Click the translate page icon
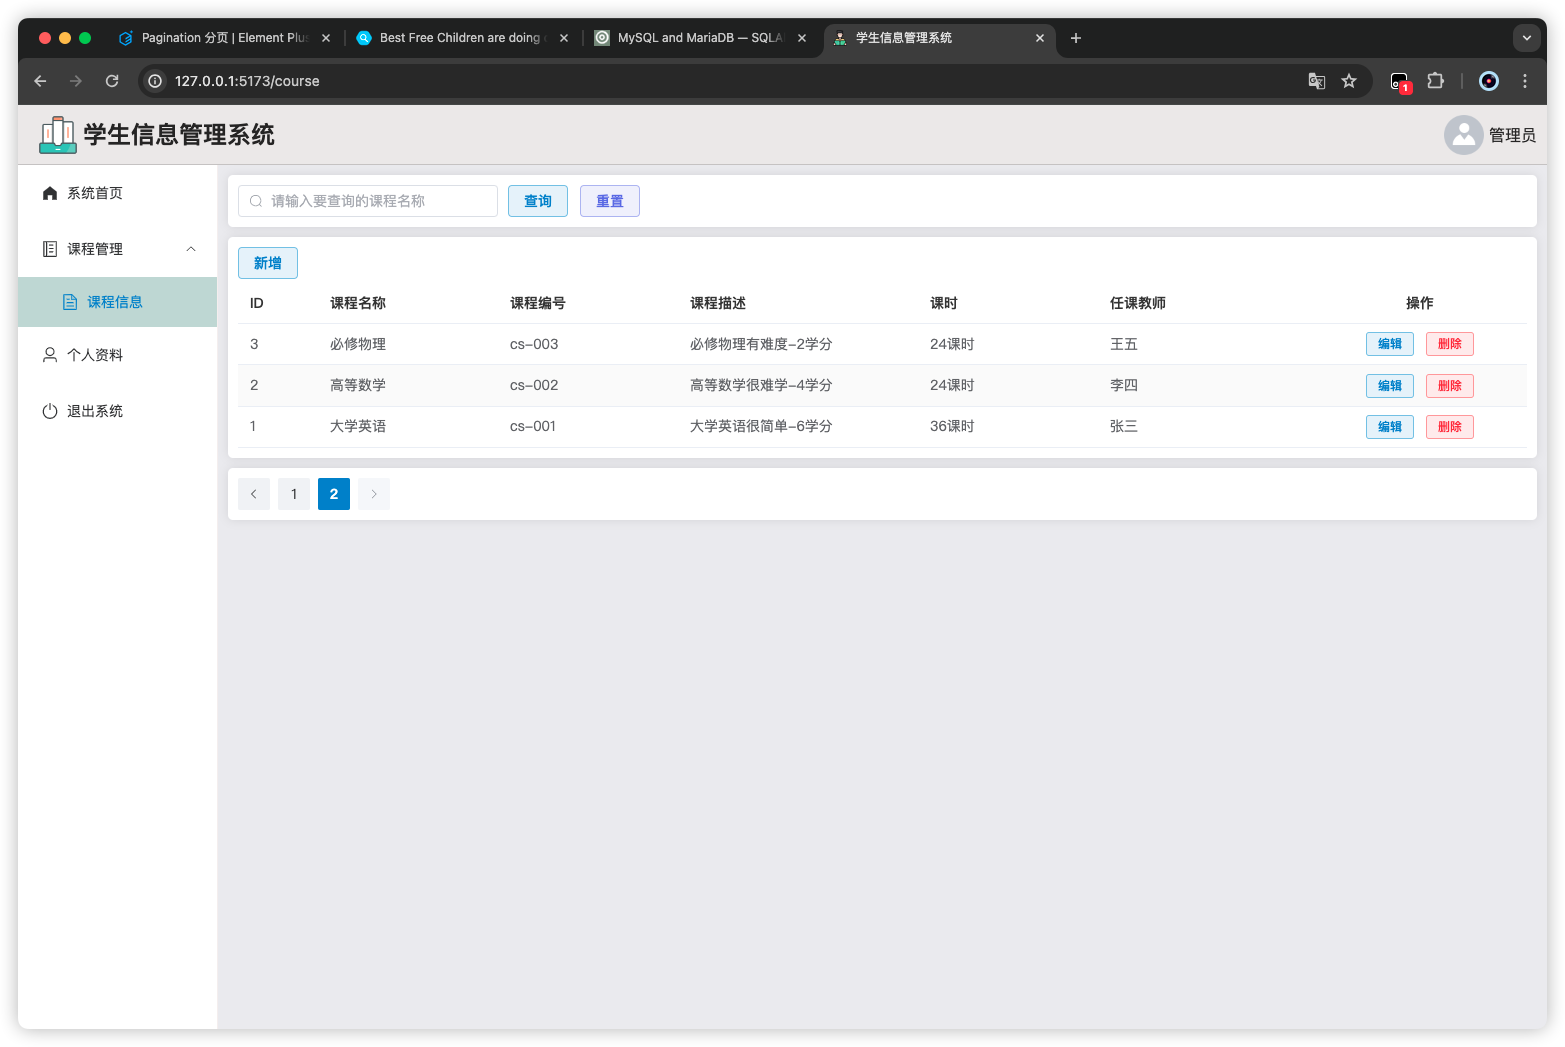 coord(1317,81)
